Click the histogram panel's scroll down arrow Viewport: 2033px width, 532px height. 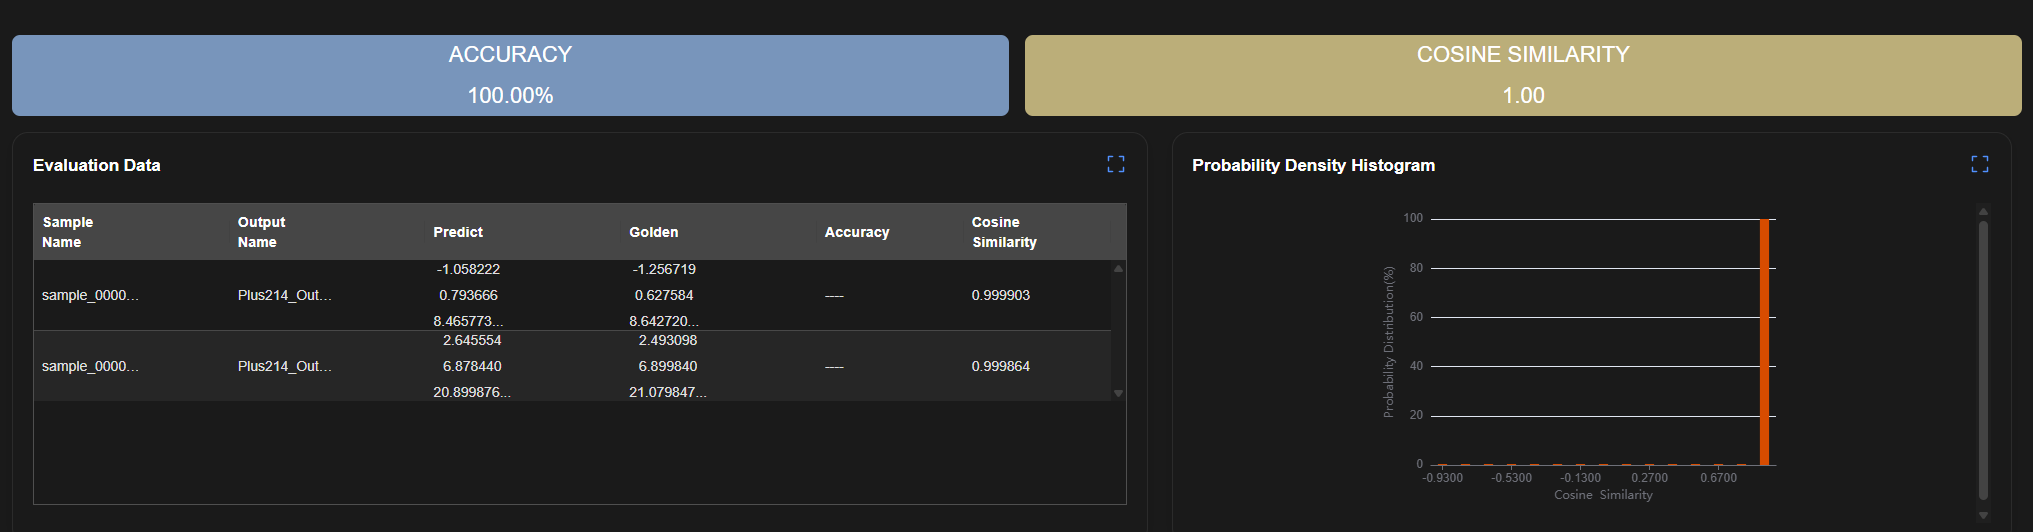1983,516
